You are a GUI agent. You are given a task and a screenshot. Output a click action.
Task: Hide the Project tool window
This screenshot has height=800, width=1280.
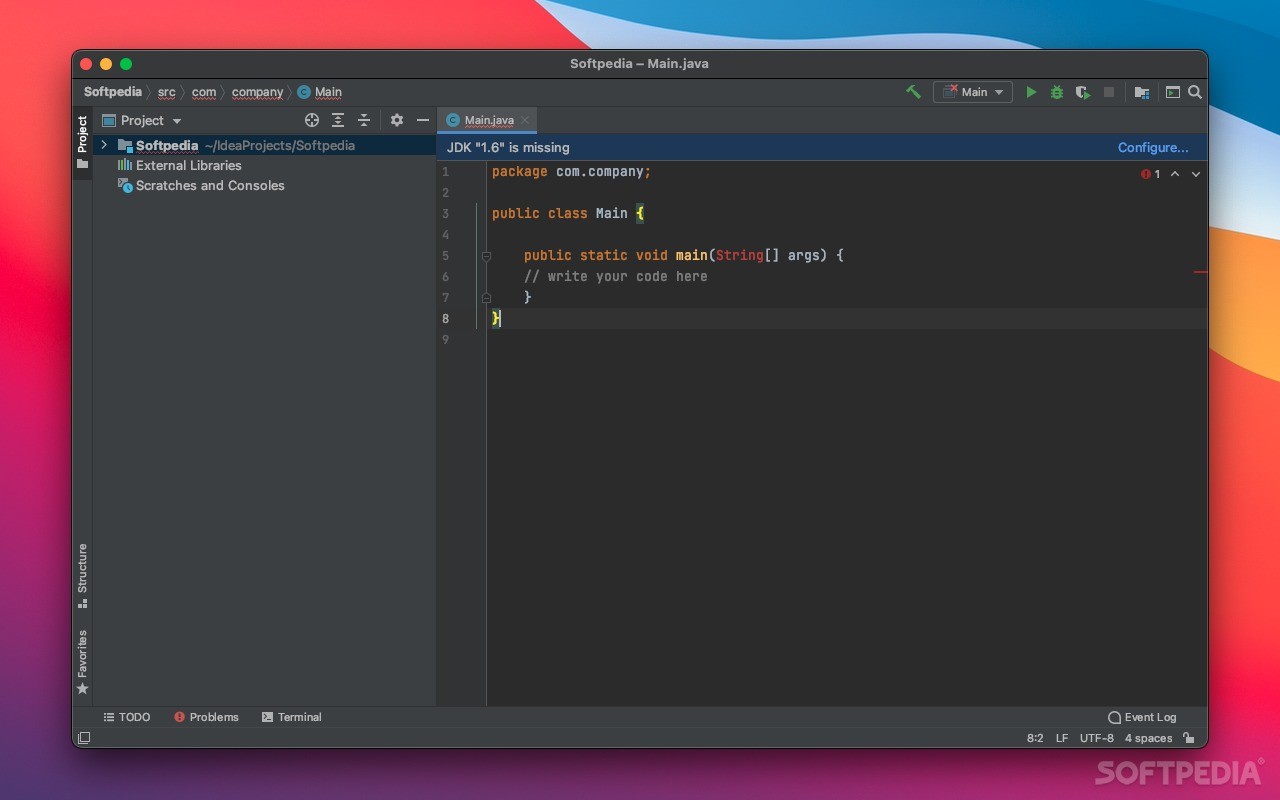(423, 120)
